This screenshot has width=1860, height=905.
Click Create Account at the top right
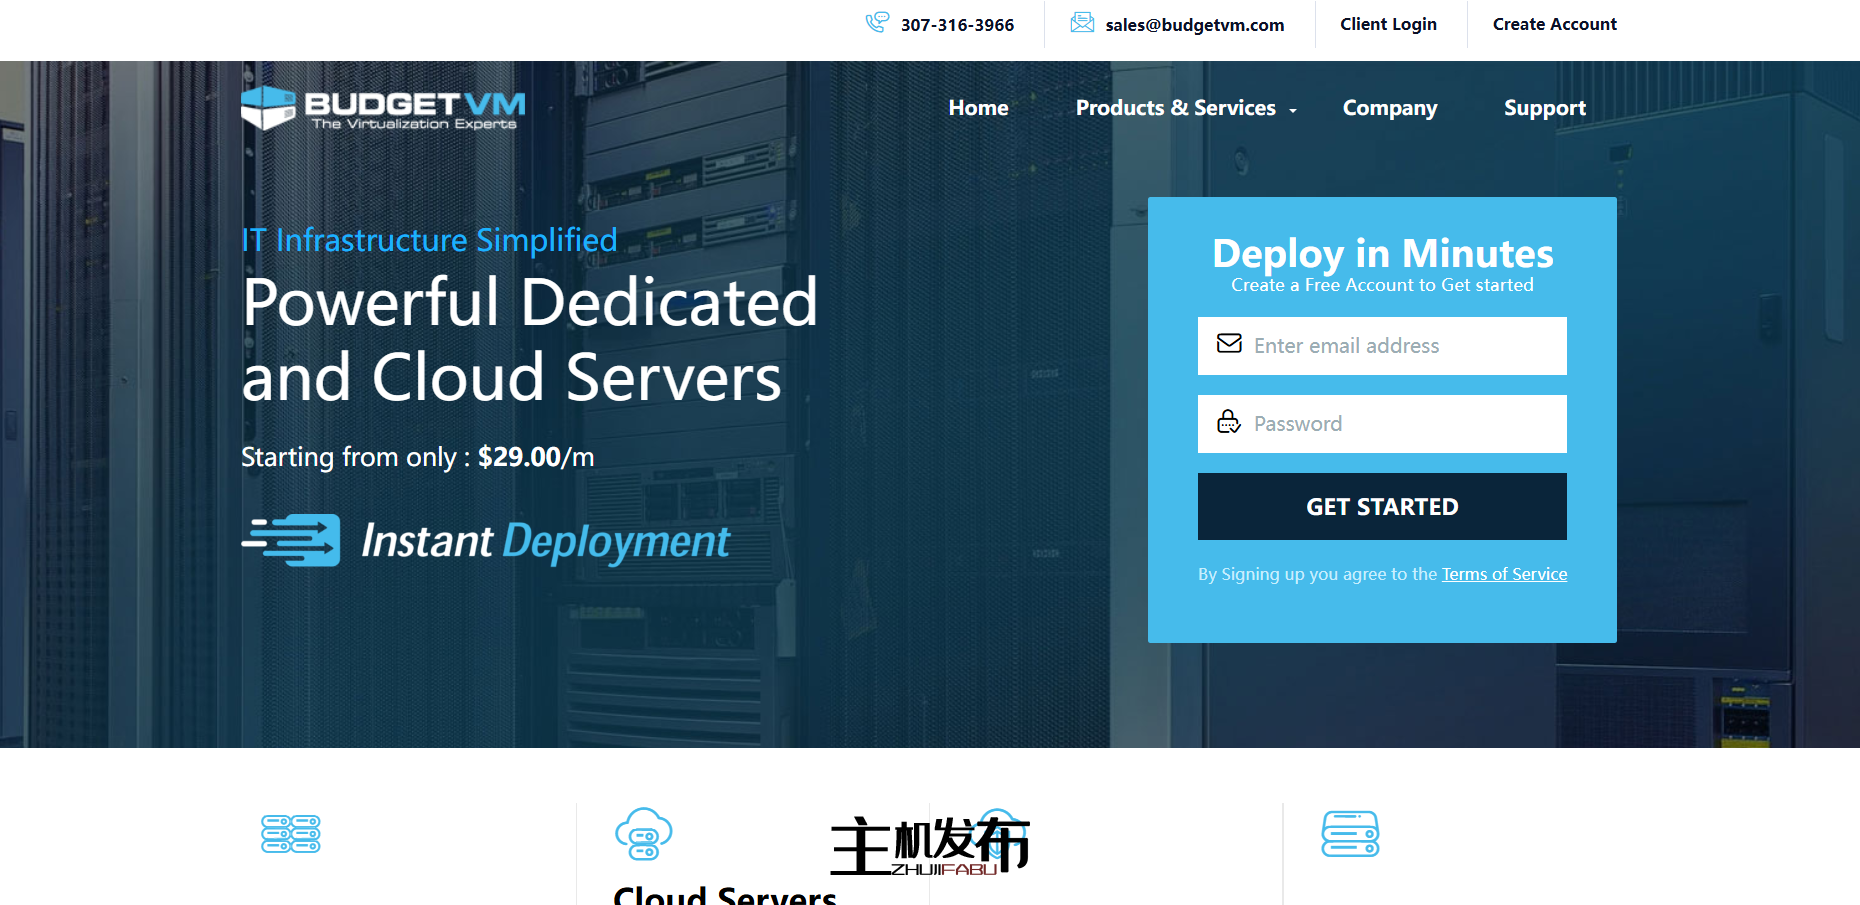point(1554,23)
